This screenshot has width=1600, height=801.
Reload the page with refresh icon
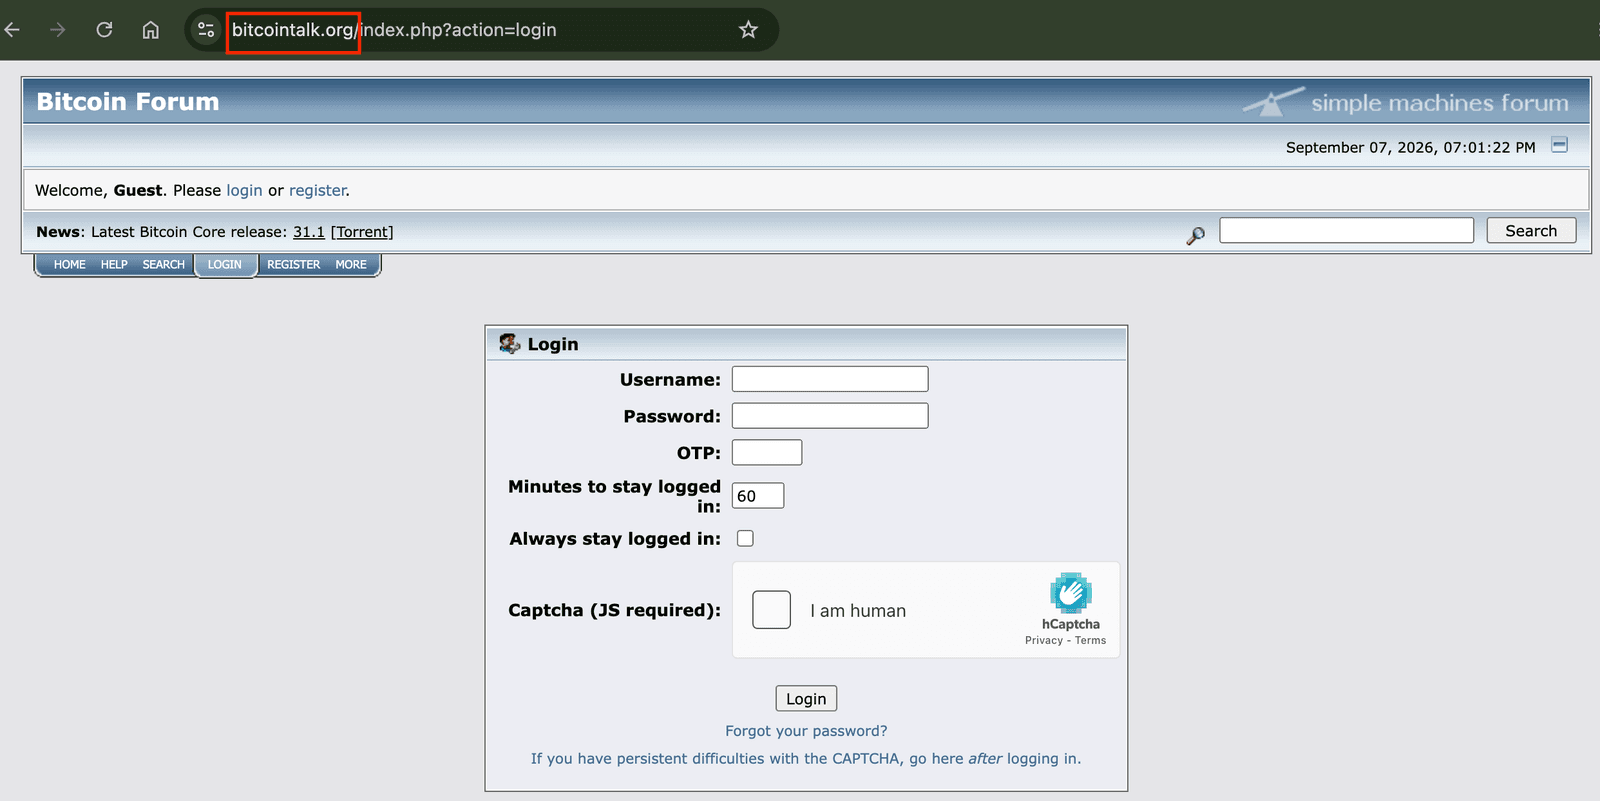(x=104, y=30)
